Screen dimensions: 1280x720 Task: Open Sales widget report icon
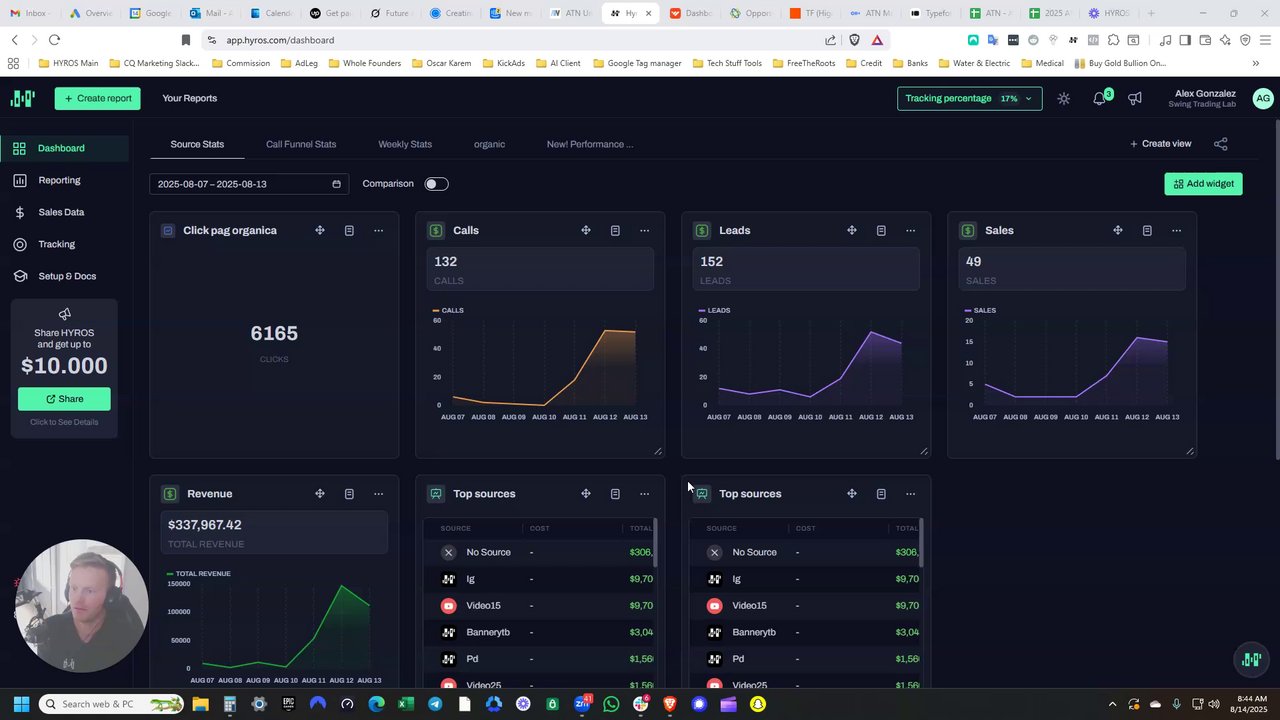point(1147,230)
